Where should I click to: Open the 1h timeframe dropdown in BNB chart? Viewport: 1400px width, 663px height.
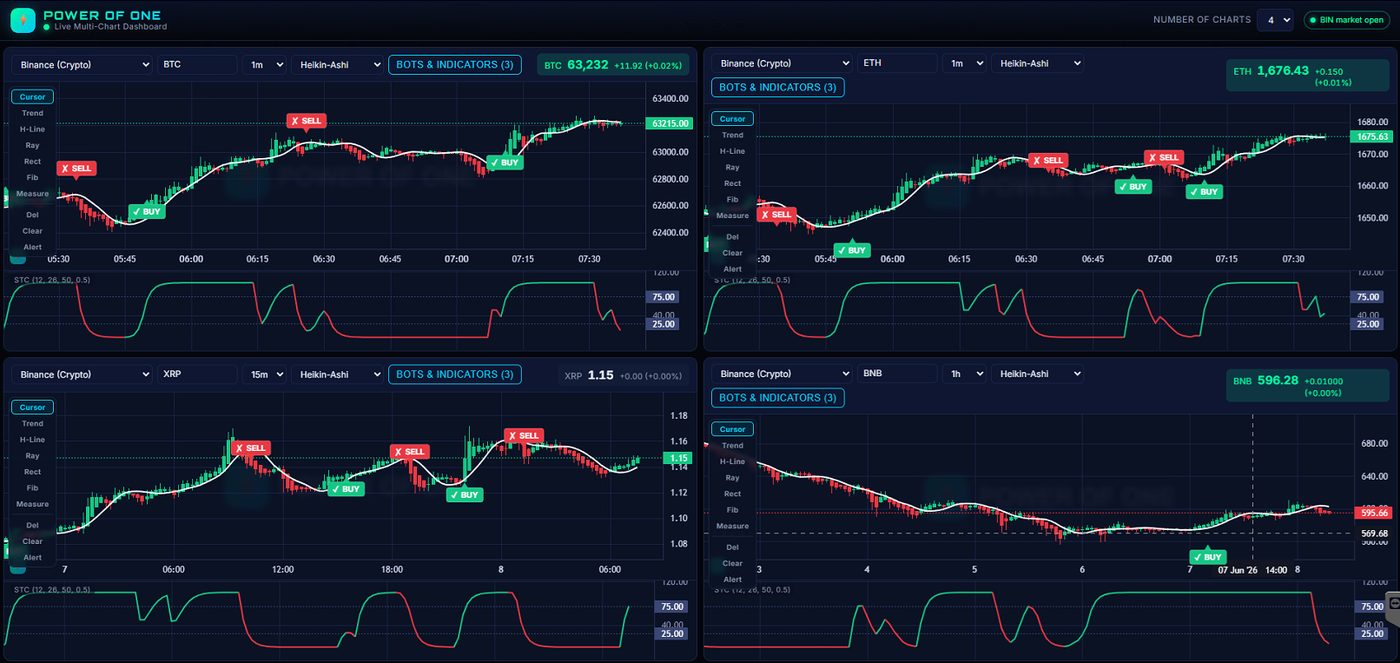click(964, 374)
